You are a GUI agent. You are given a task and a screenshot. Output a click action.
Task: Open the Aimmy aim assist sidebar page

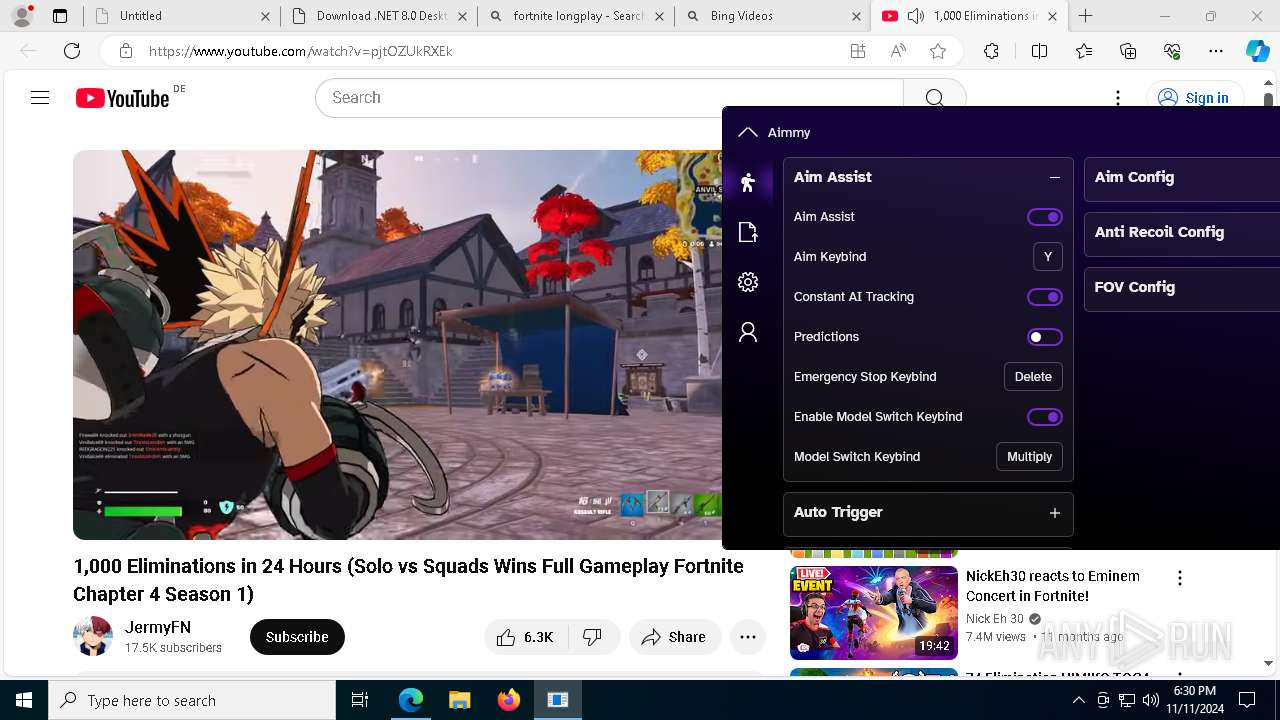pyautogui.click(x=748, y=182)
